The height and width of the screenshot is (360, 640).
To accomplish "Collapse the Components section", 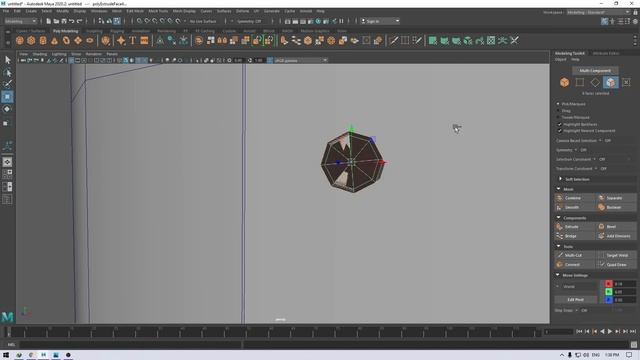I will click(558, 218).
